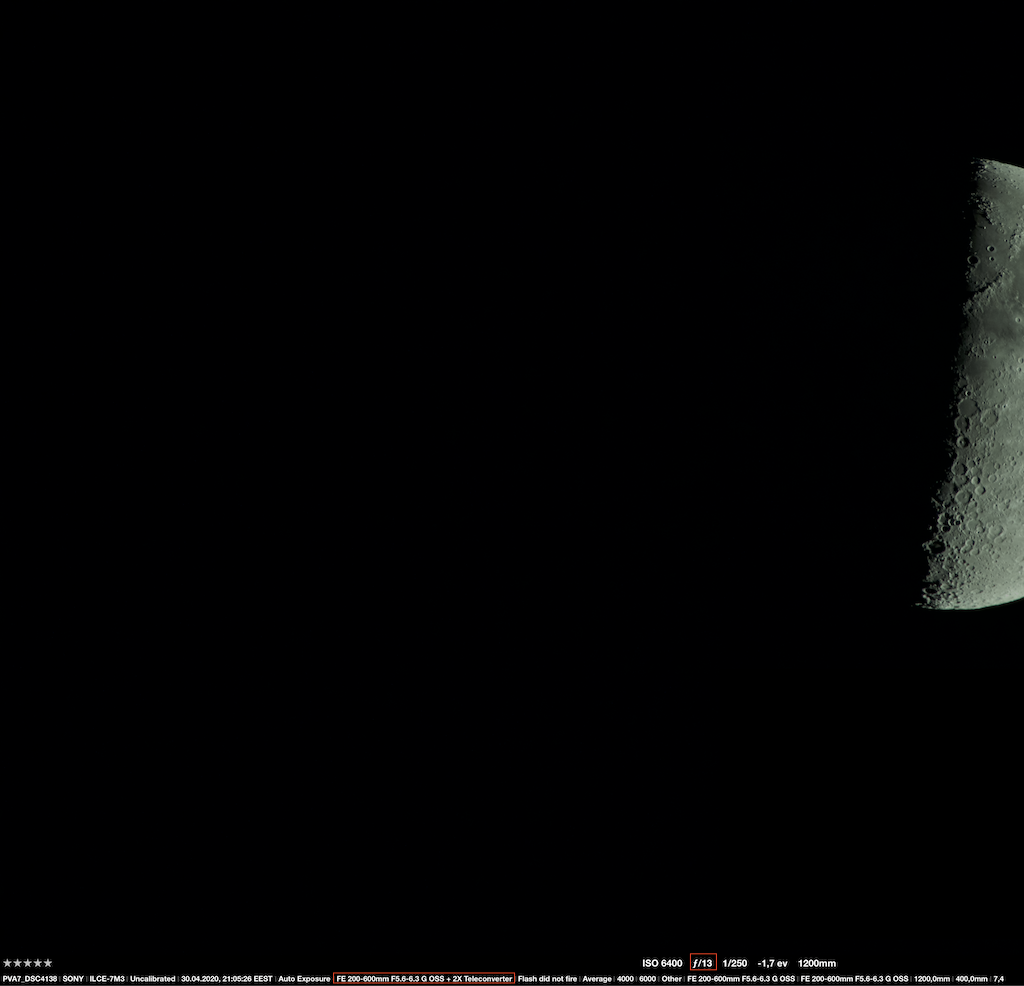Click the first rating star
This screenshot has width=1024, height=986.
pos(8,963)
